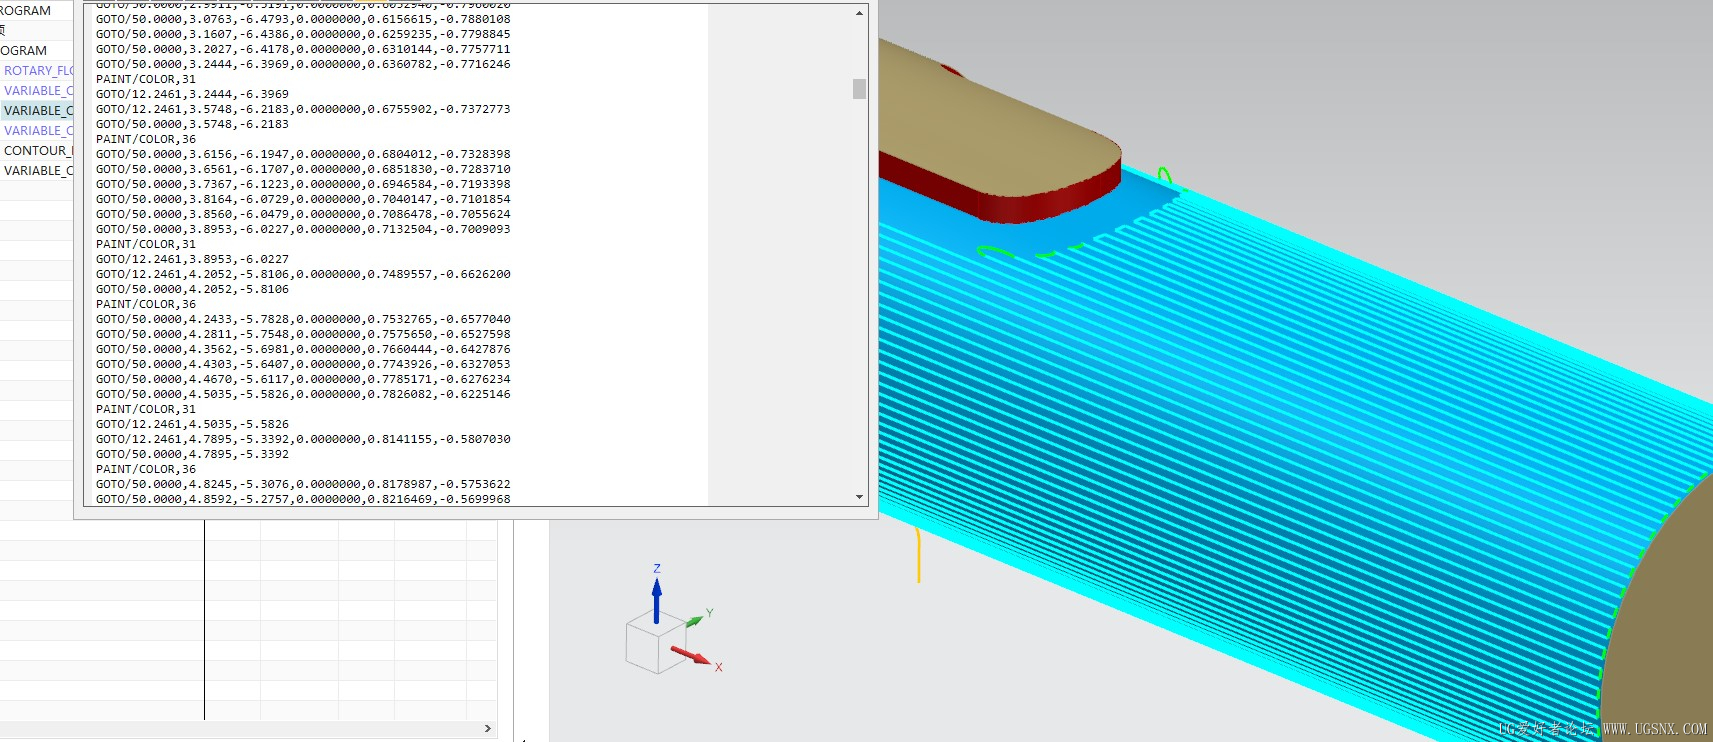Image resolution: width=1713 pixels, height=742 pixels.
Task: Click the navigator horizontal scroll right arrow
Action: (x=488, y=729)
